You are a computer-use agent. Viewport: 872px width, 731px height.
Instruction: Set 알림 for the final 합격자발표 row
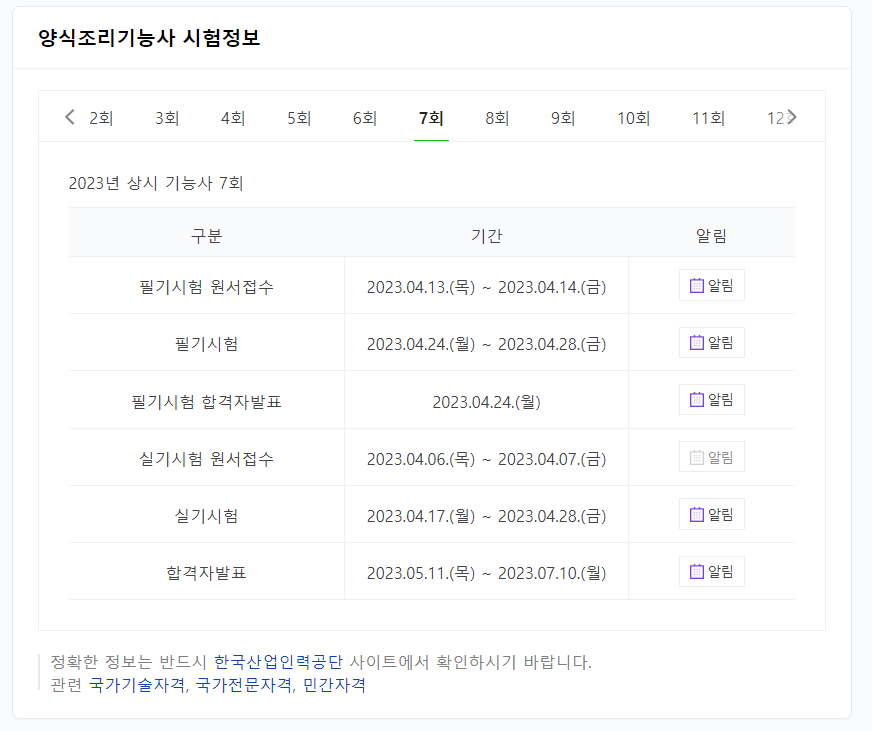pos(711,571)
